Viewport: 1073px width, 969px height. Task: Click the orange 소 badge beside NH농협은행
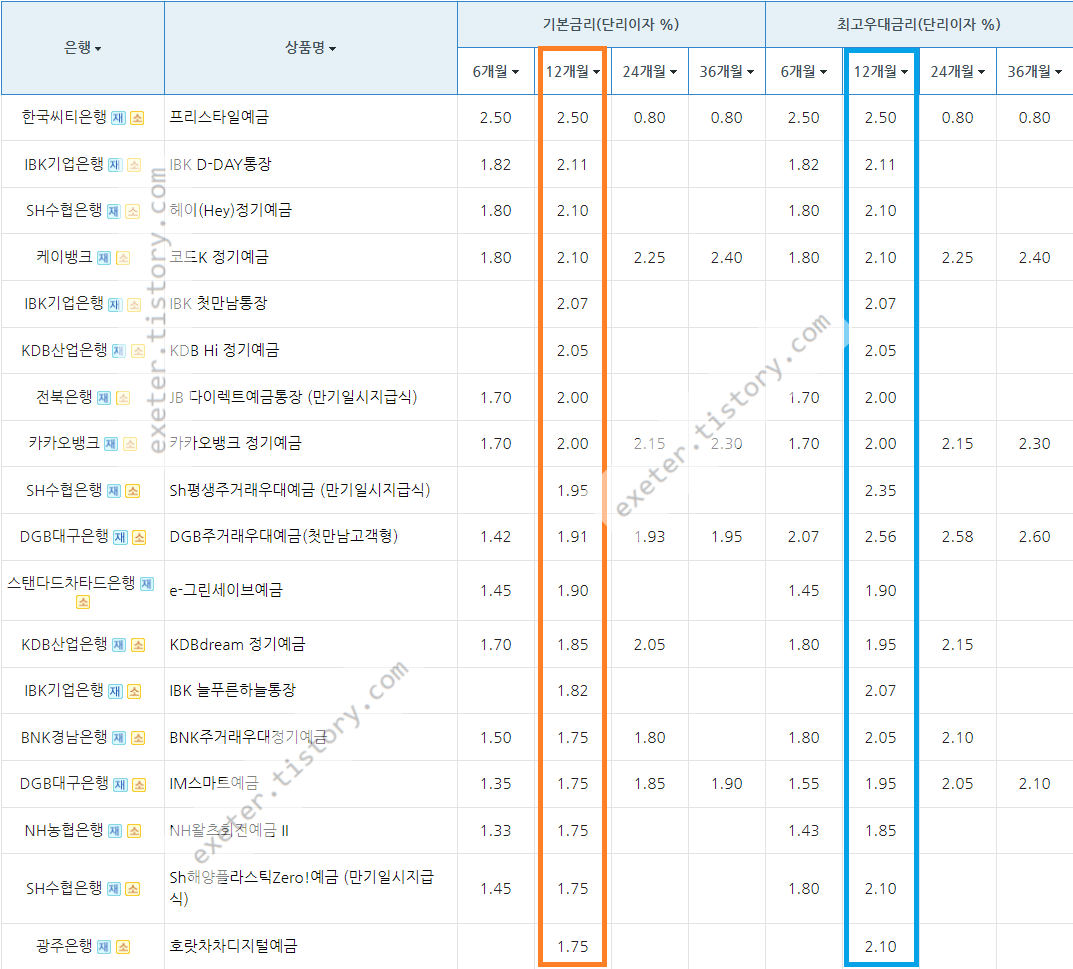click(x=134, y=831)
